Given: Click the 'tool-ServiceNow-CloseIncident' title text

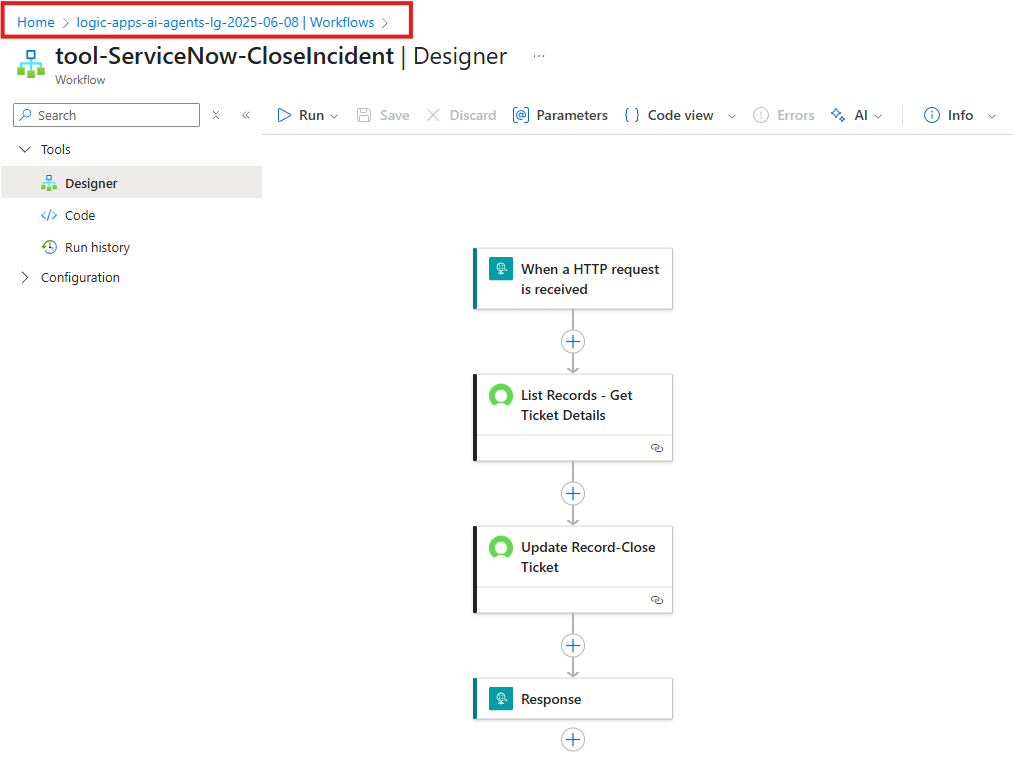Looking at the screenshot, I should coord(224,56).
